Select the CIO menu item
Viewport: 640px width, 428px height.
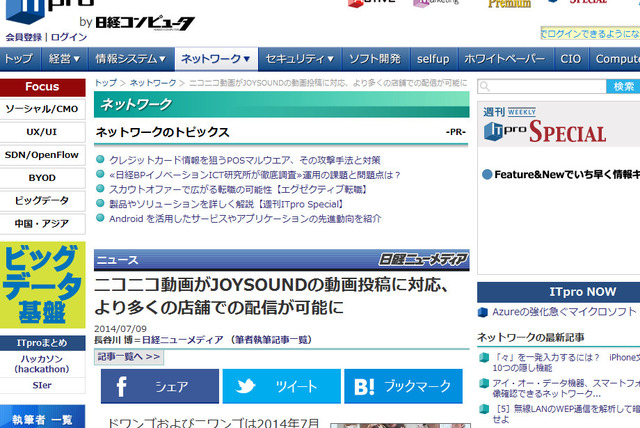click(571, 59)
